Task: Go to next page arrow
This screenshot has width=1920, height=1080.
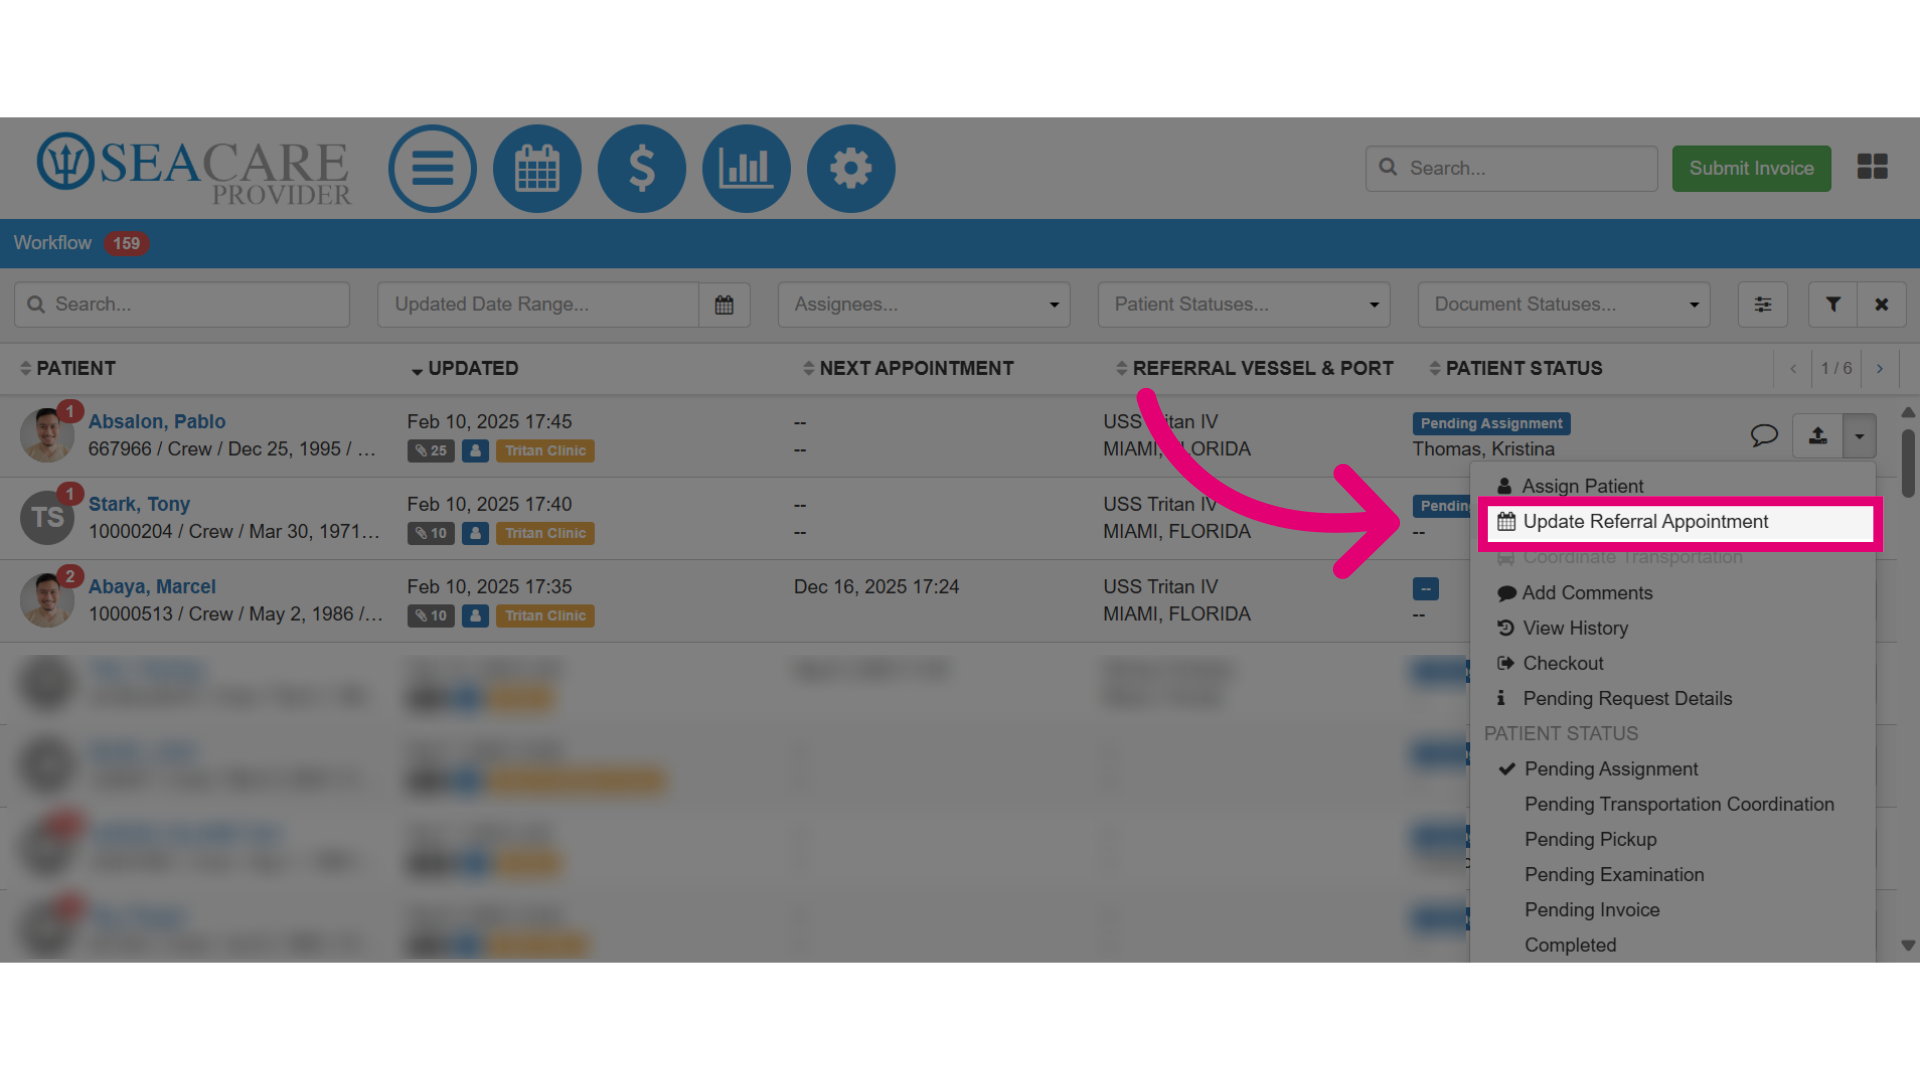Action: point(1880,369)
